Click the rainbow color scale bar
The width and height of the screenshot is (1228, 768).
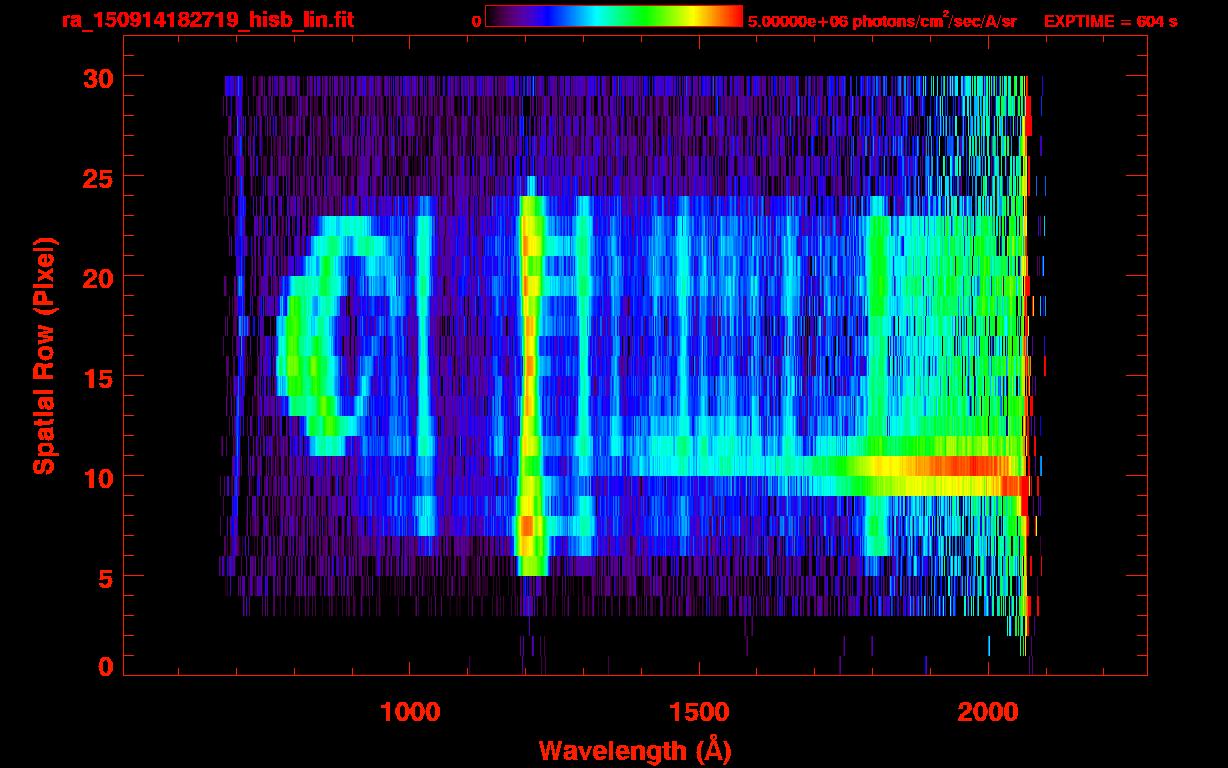click(614, 17)
